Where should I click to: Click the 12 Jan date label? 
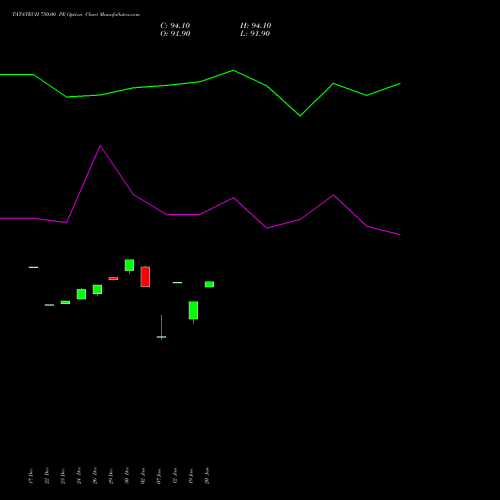[x=175, y=476]
